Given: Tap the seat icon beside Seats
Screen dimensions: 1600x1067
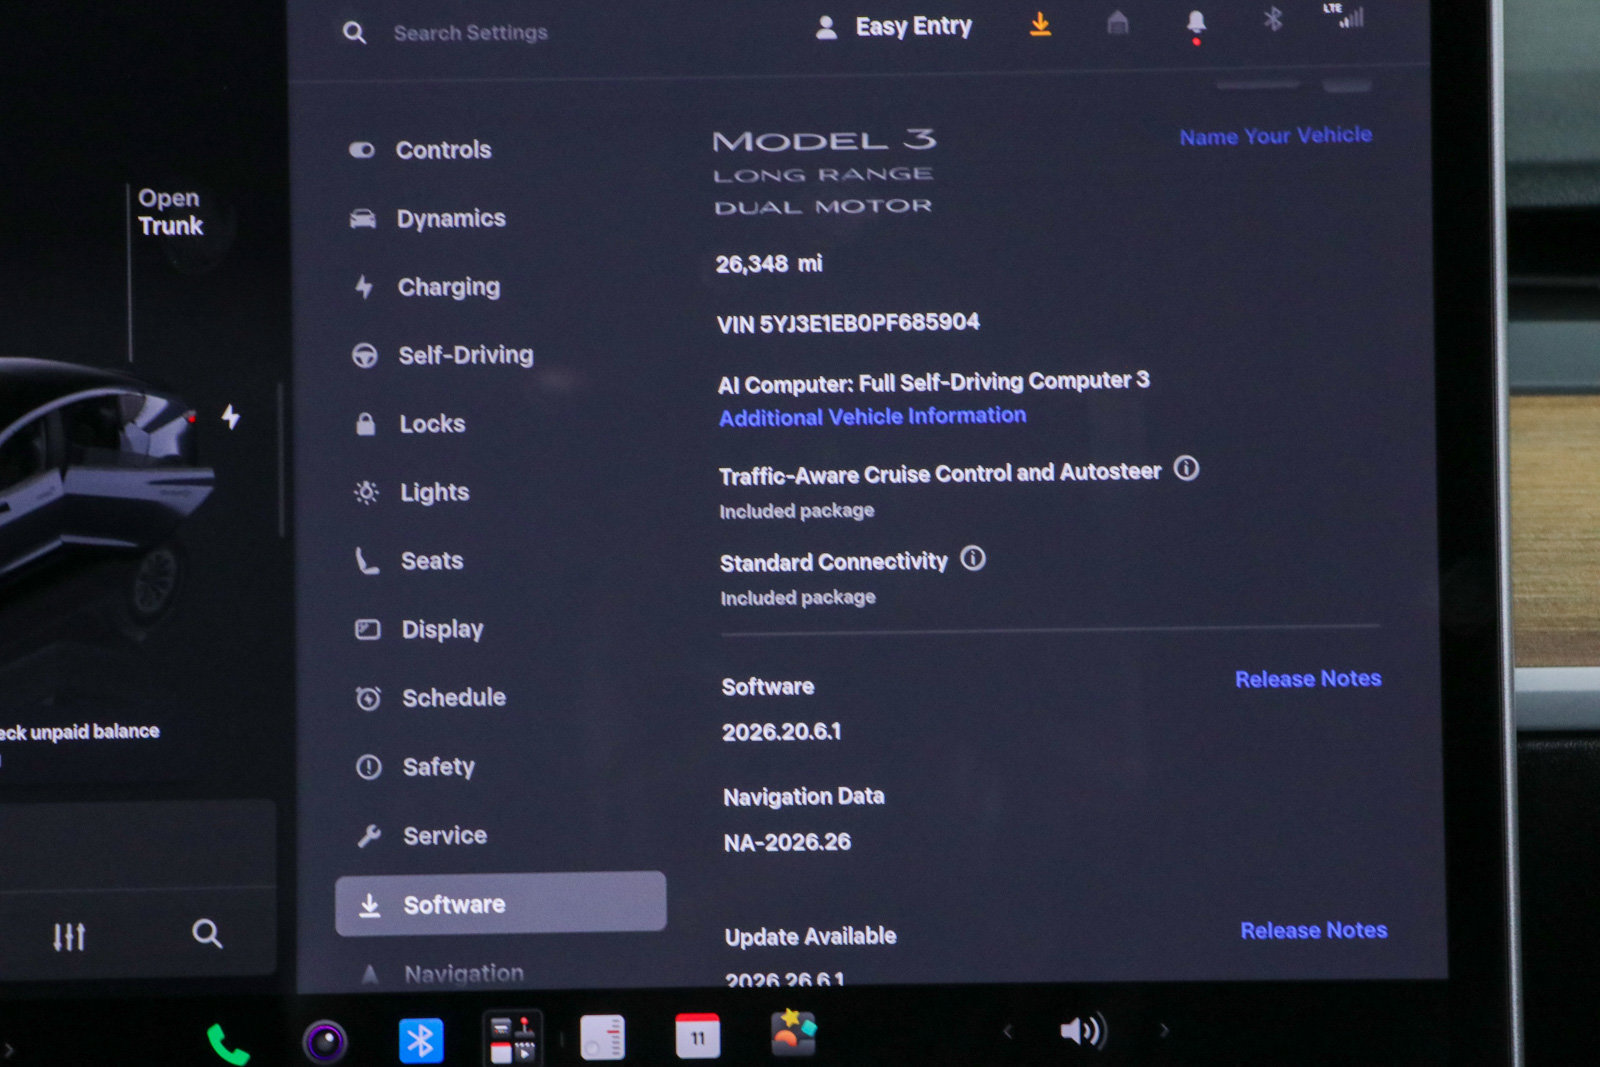Looking at the screenshot, I should click(x=367, y=561).
